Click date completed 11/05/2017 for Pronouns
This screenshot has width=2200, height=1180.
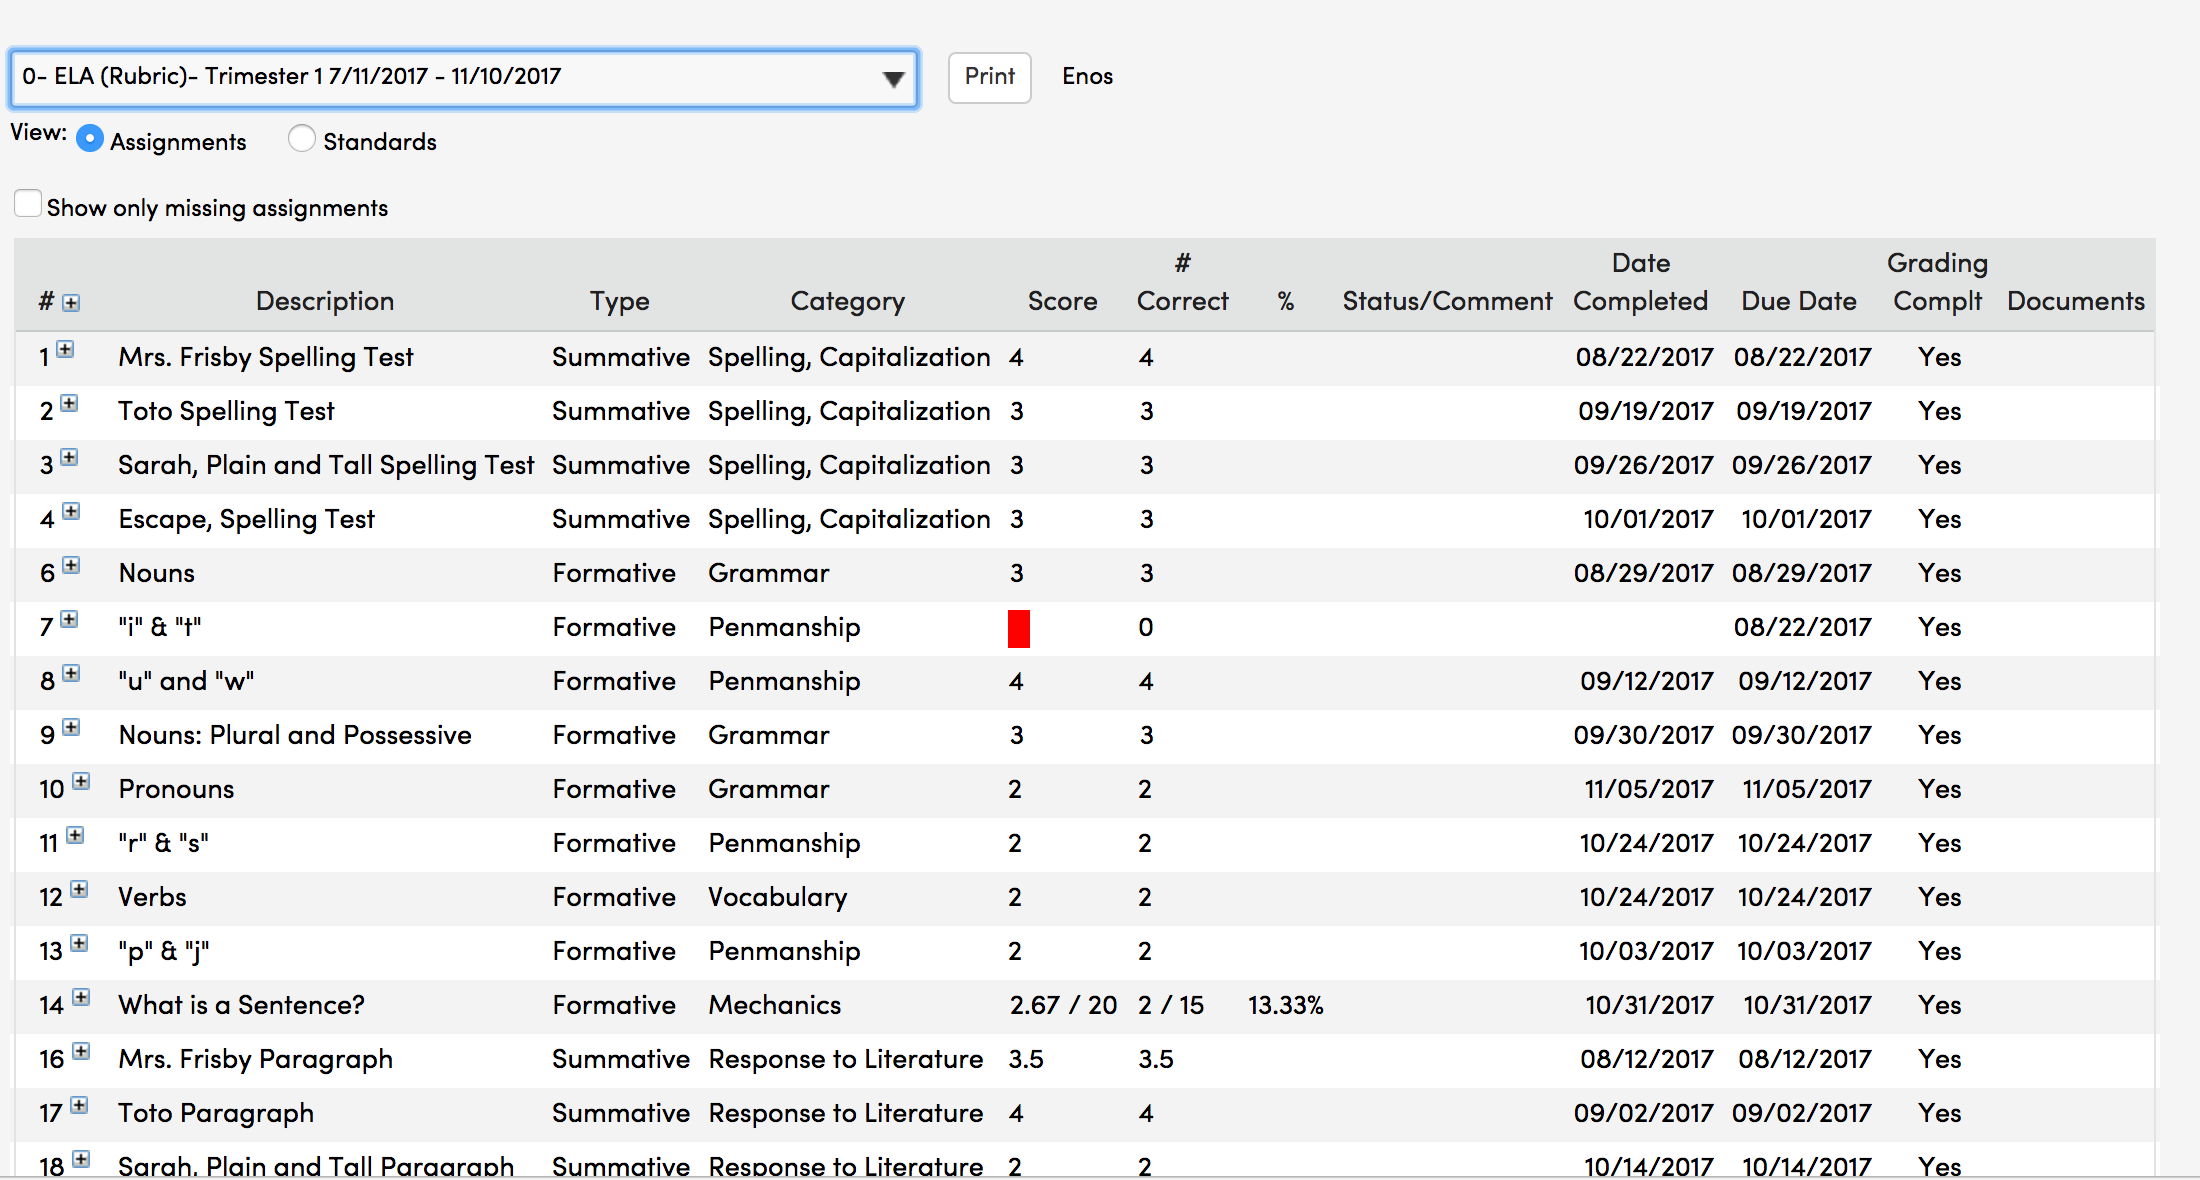point(1648,789)
